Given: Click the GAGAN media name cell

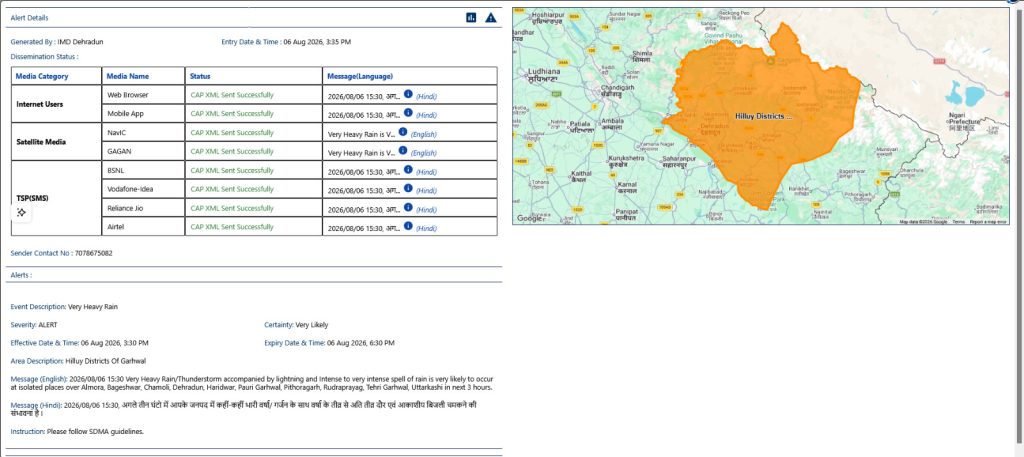Looking at the screenshot, I should [143, 151].
